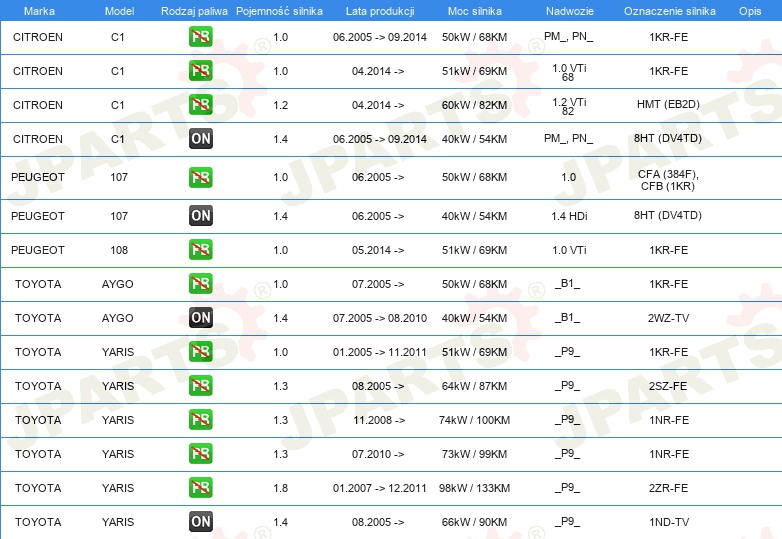Click the 74kW / 100KM power cell
782x539 pixels.
(474, 420)
